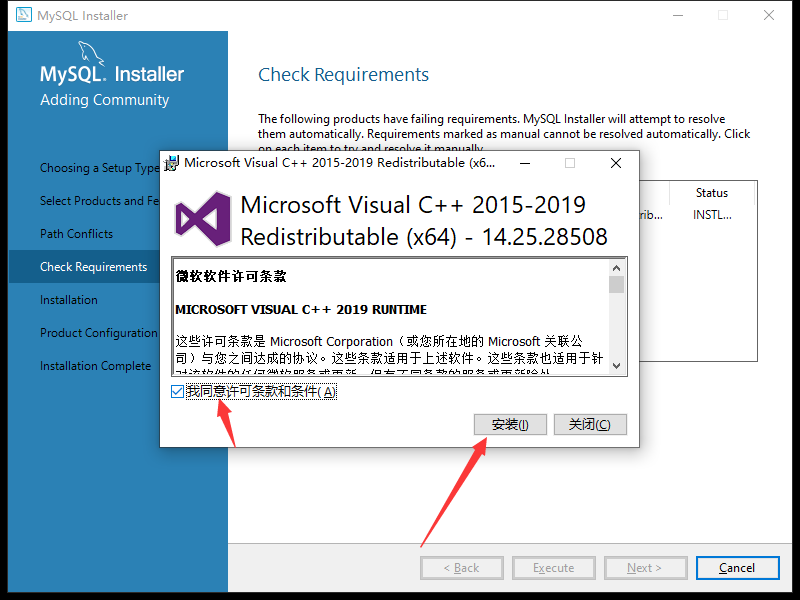Minimize the Visual C++ Redistributable dialog
800x600 pixels.
pos(524,163)
